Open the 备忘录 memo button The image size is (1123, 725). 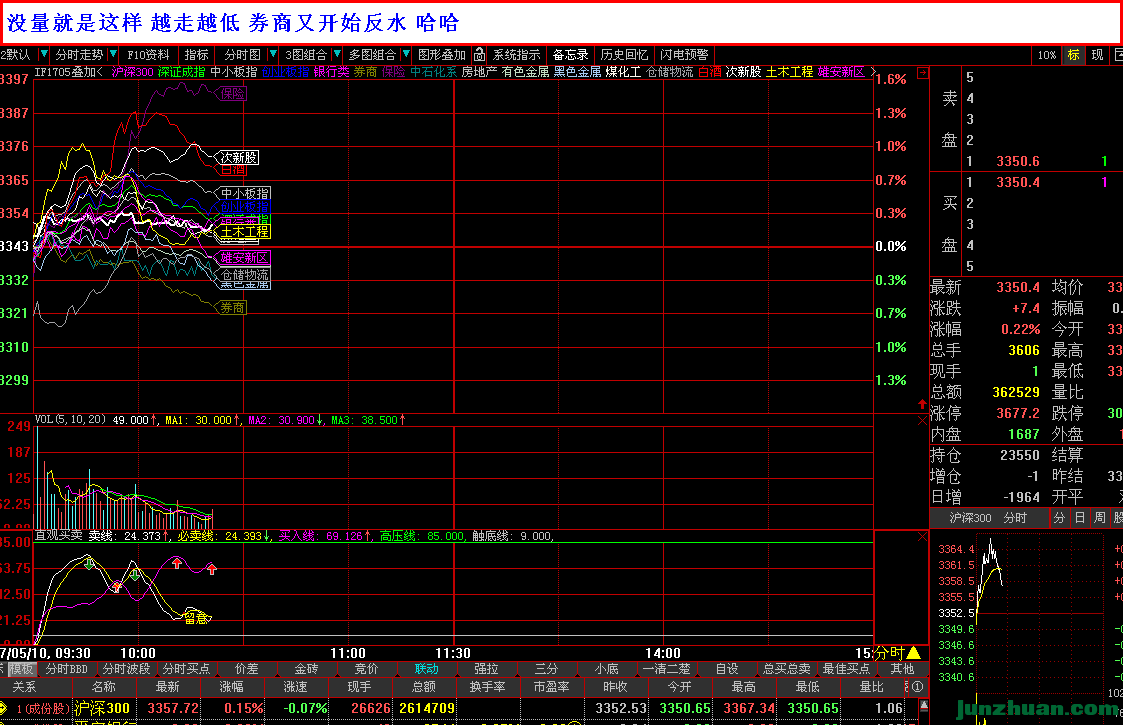coord(570,55)
